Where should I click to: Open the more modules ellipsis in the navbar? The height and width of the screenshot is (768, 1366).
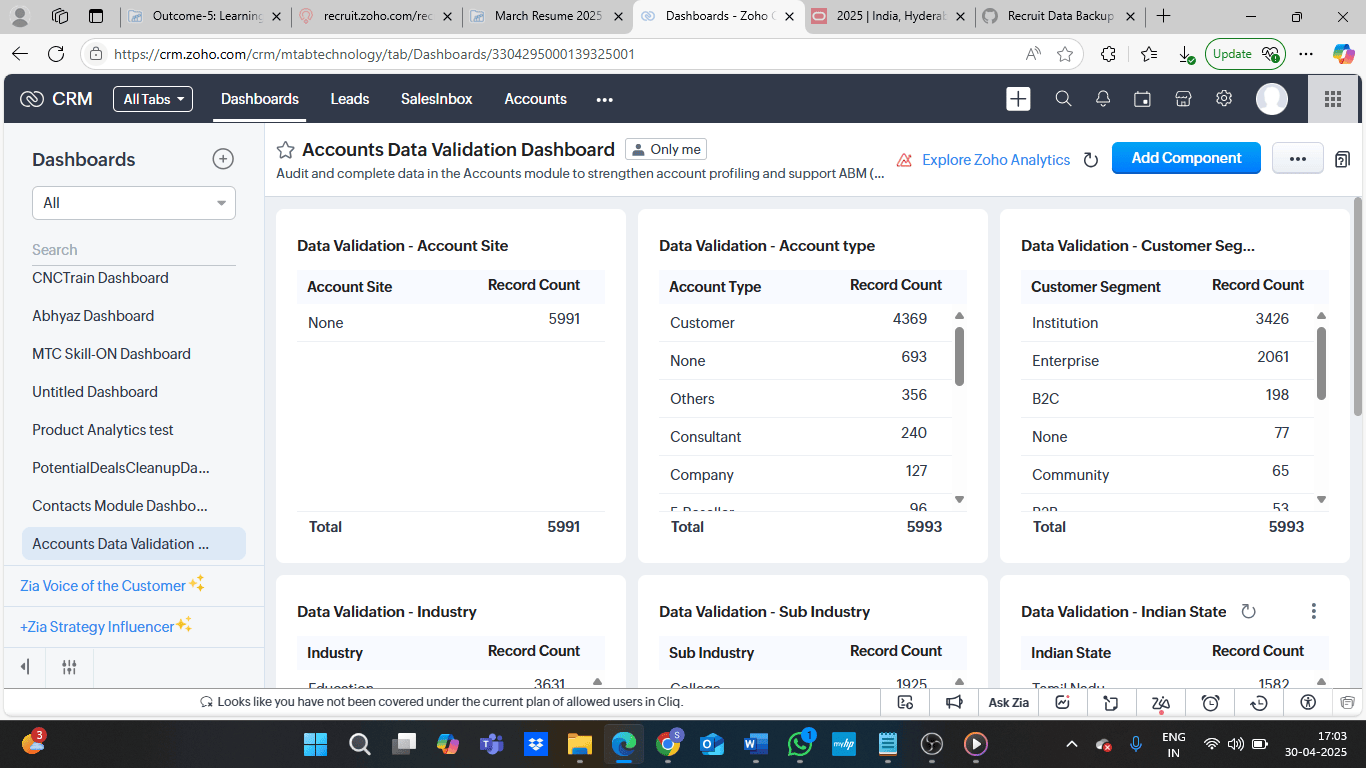pyautogui.click(x=604, y=99)
